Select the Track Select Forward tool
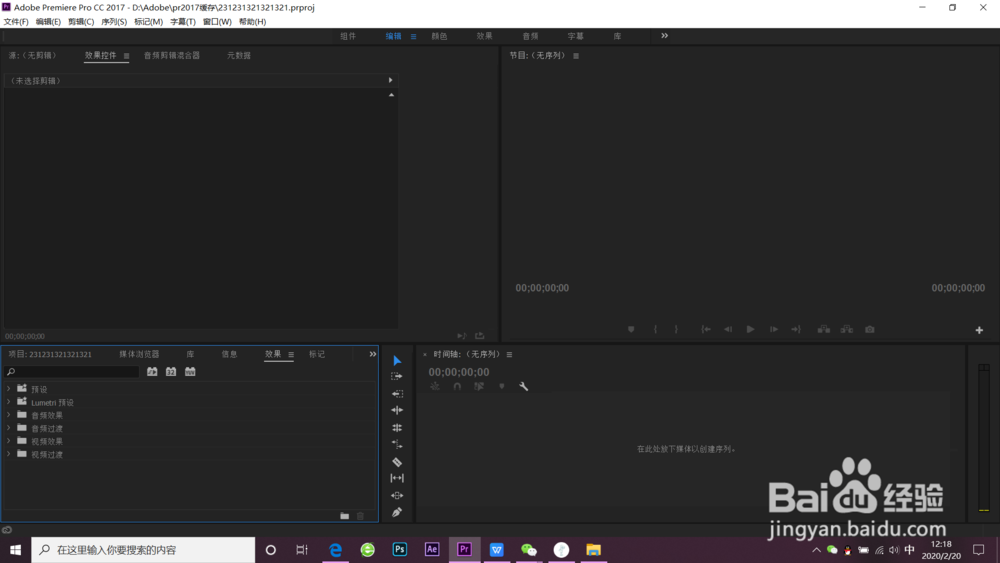 (x=397, y=377)
